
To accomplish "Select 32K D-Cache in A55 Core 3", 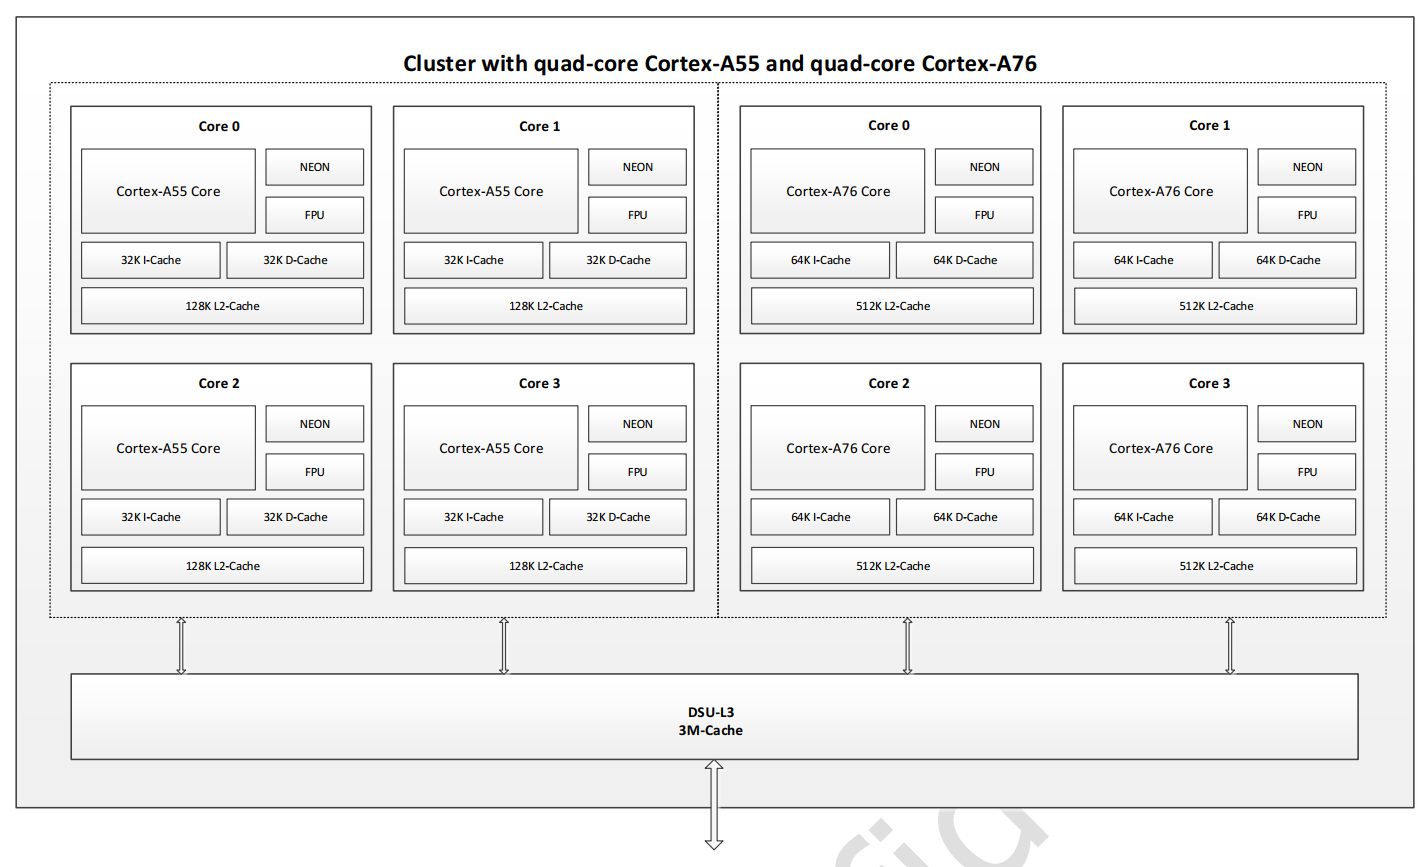I will click(x=618, y=517).
